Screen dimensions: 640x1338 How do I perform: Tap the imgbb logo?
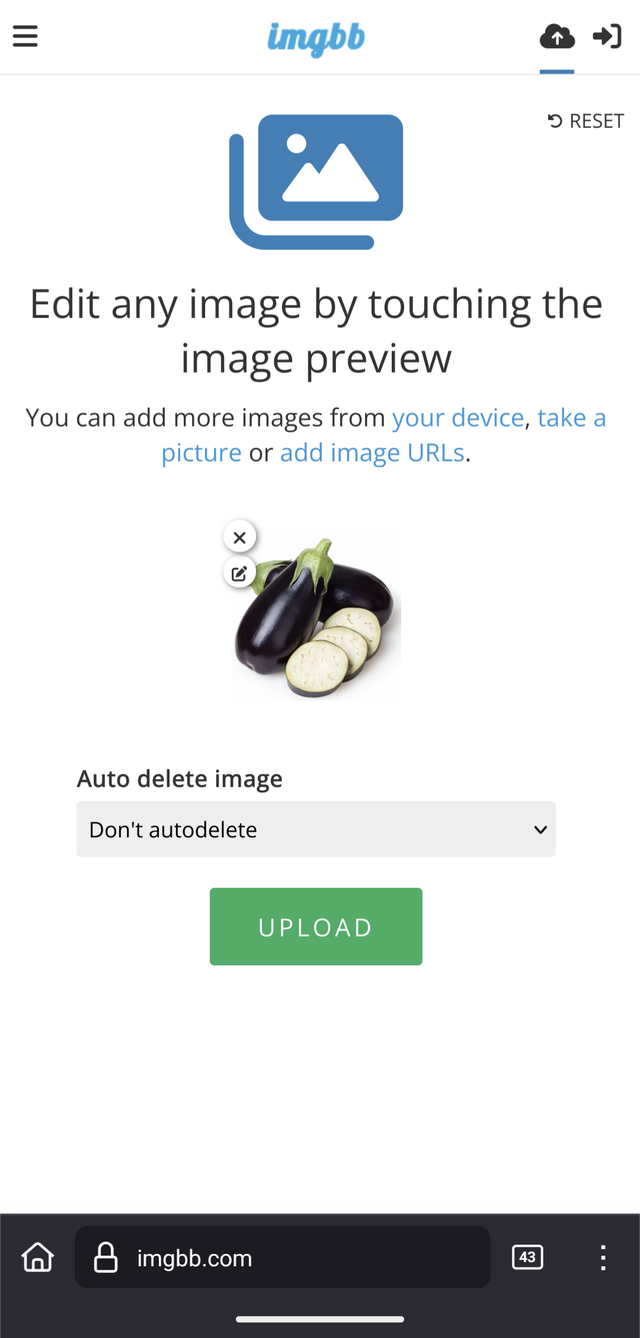(x=316, y=38)
